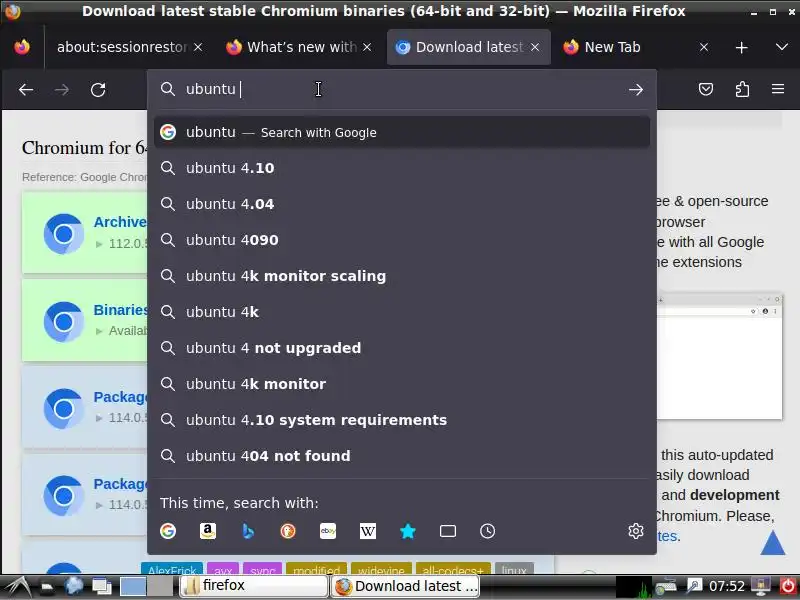Click the Forward navigation arrow
The width and height of the screenshot is (800, 600).
click(x=62, y=90)
